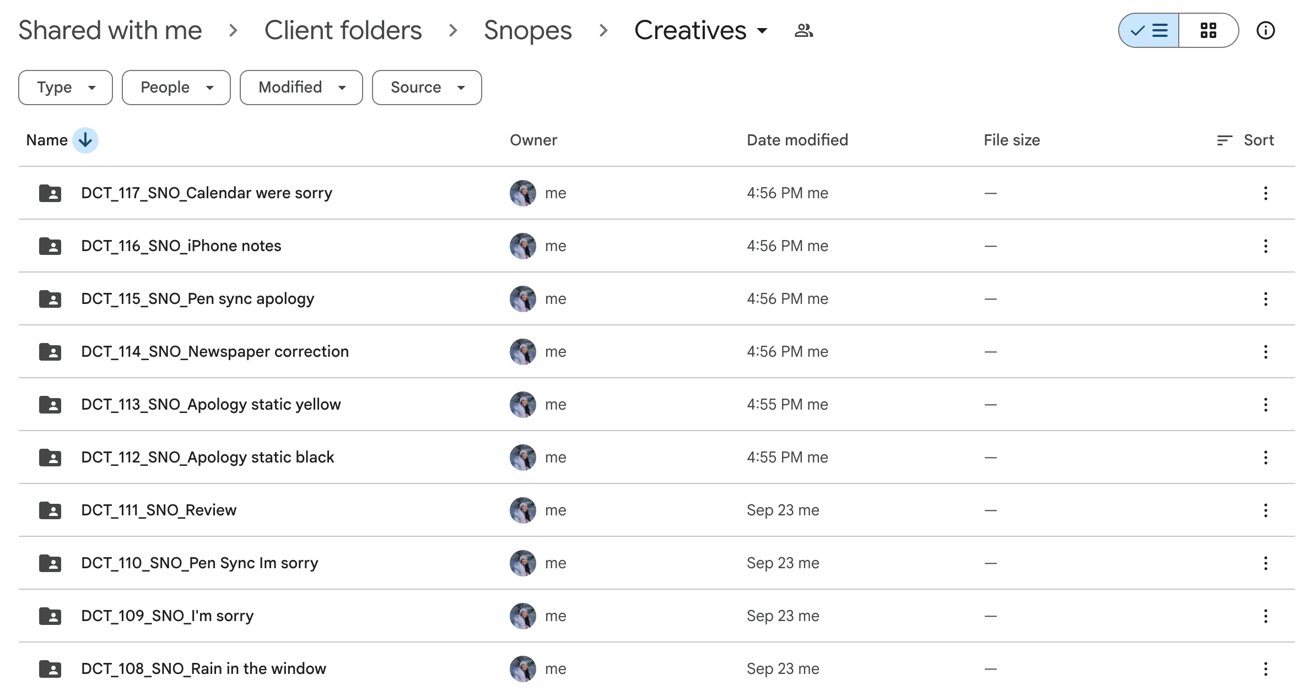1300x691 pixels.
Task: Select folder name DCT_115_SNO_Pen sync apology
Action: (198, 299)
